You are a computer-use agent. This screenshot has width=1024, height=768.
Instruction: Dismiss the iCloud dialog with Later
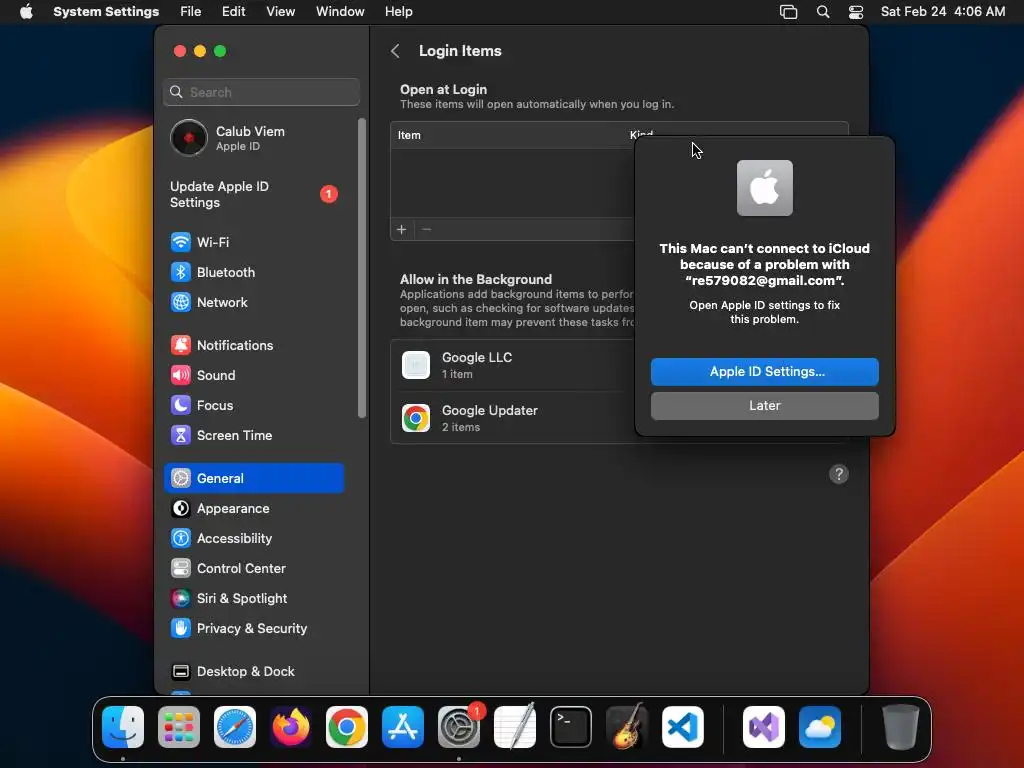pyautogui.click(x=765, y=406)
